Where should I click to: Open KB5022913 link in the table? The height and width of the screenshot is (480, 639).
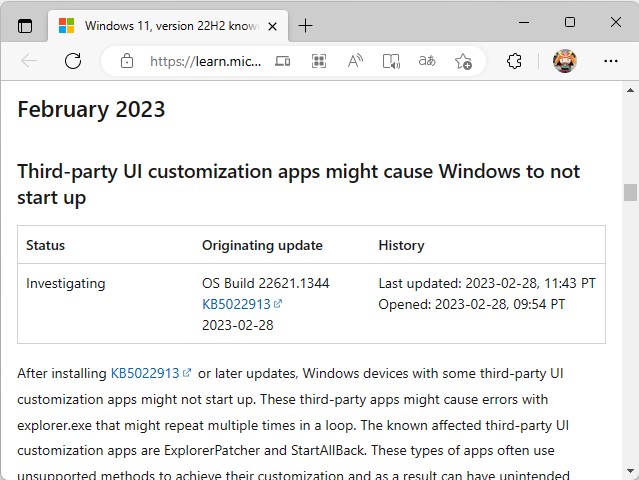point(242,304)
